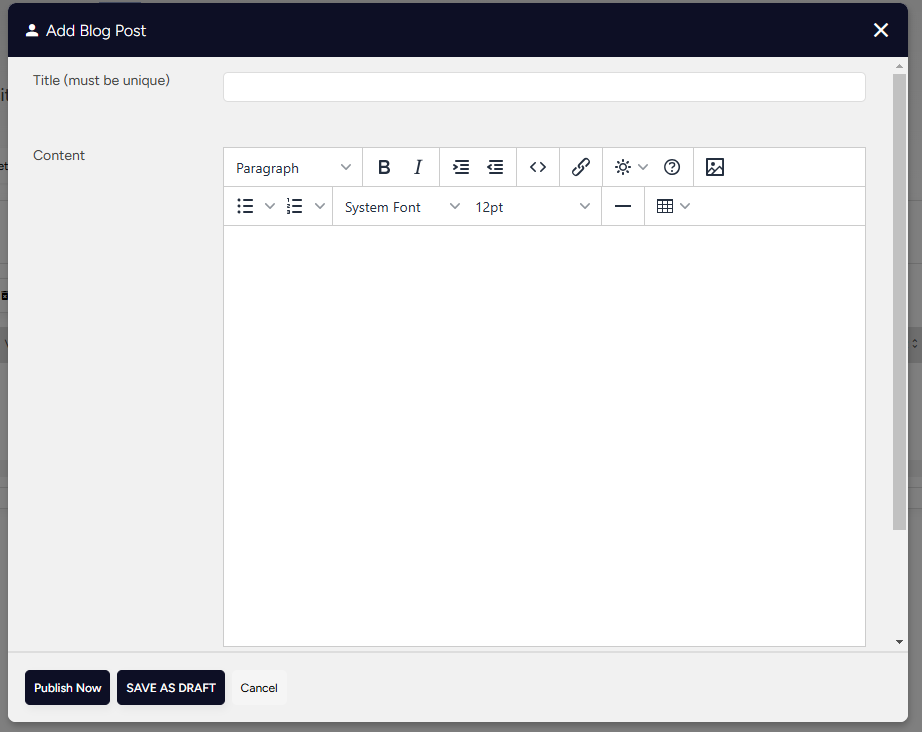Open the table insert menu
Viewport: 922px width, 732px height.
coord(665,206)
